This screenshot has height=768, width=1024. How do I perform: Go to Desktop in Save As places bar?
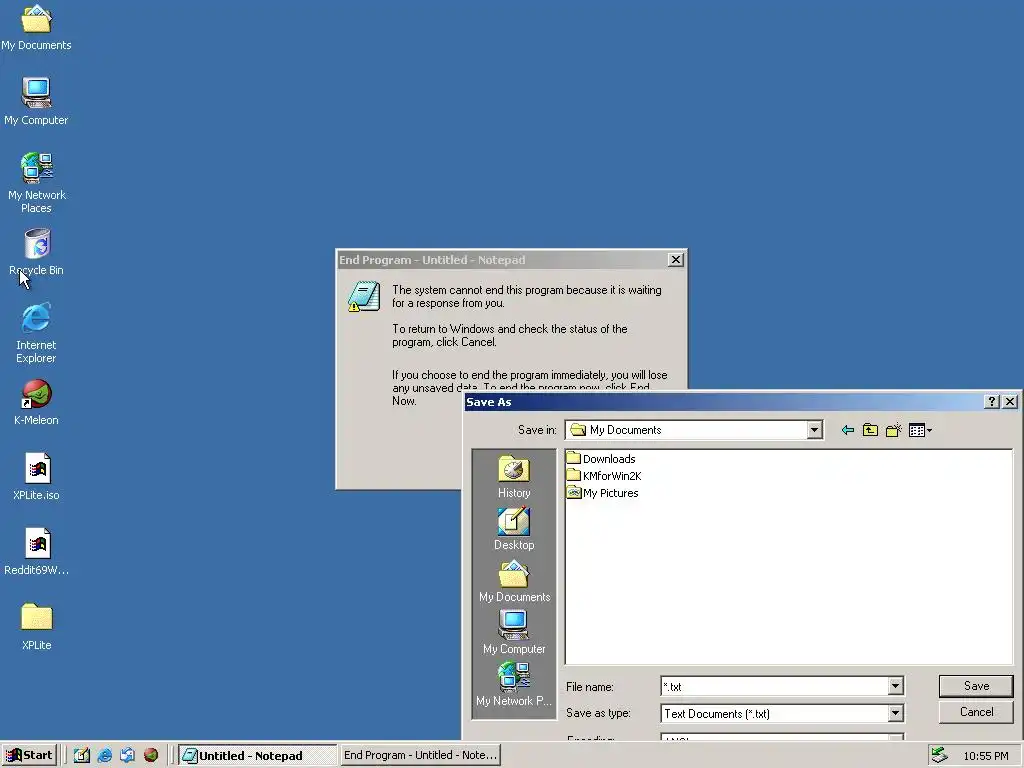coord(514,530)
